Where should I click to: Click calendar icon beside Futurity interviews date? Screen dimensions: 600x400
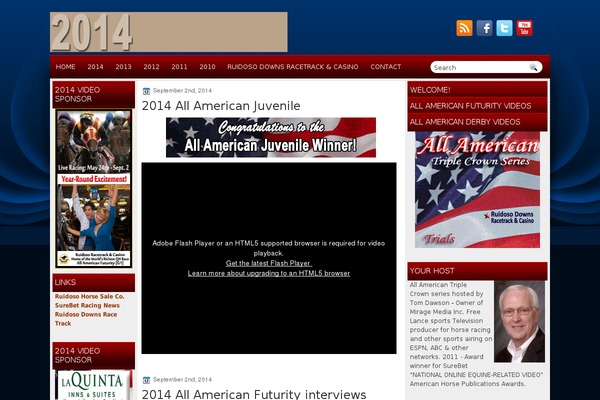click(x=146, y=380)
